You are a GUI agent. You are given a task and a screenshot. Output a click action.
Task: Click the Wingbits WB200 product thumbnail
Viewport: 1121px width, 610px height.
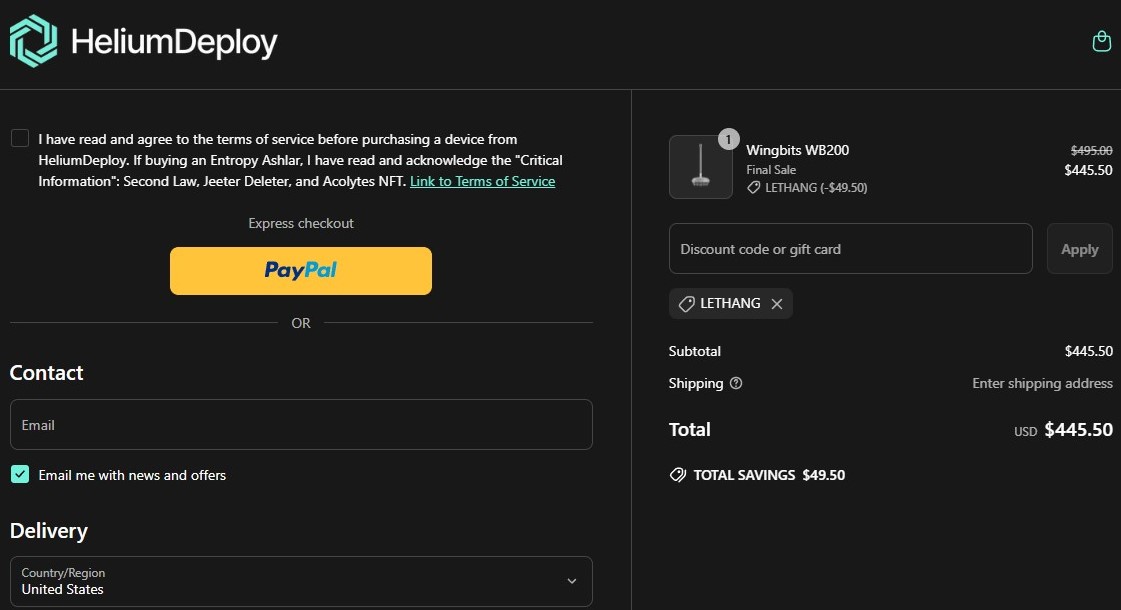tap(700, 167)
